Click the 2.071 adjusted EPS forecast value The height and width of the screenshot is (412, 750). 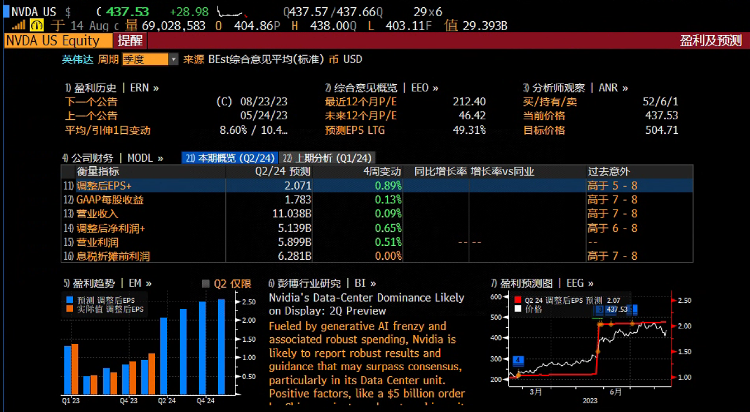pos(298,186)
